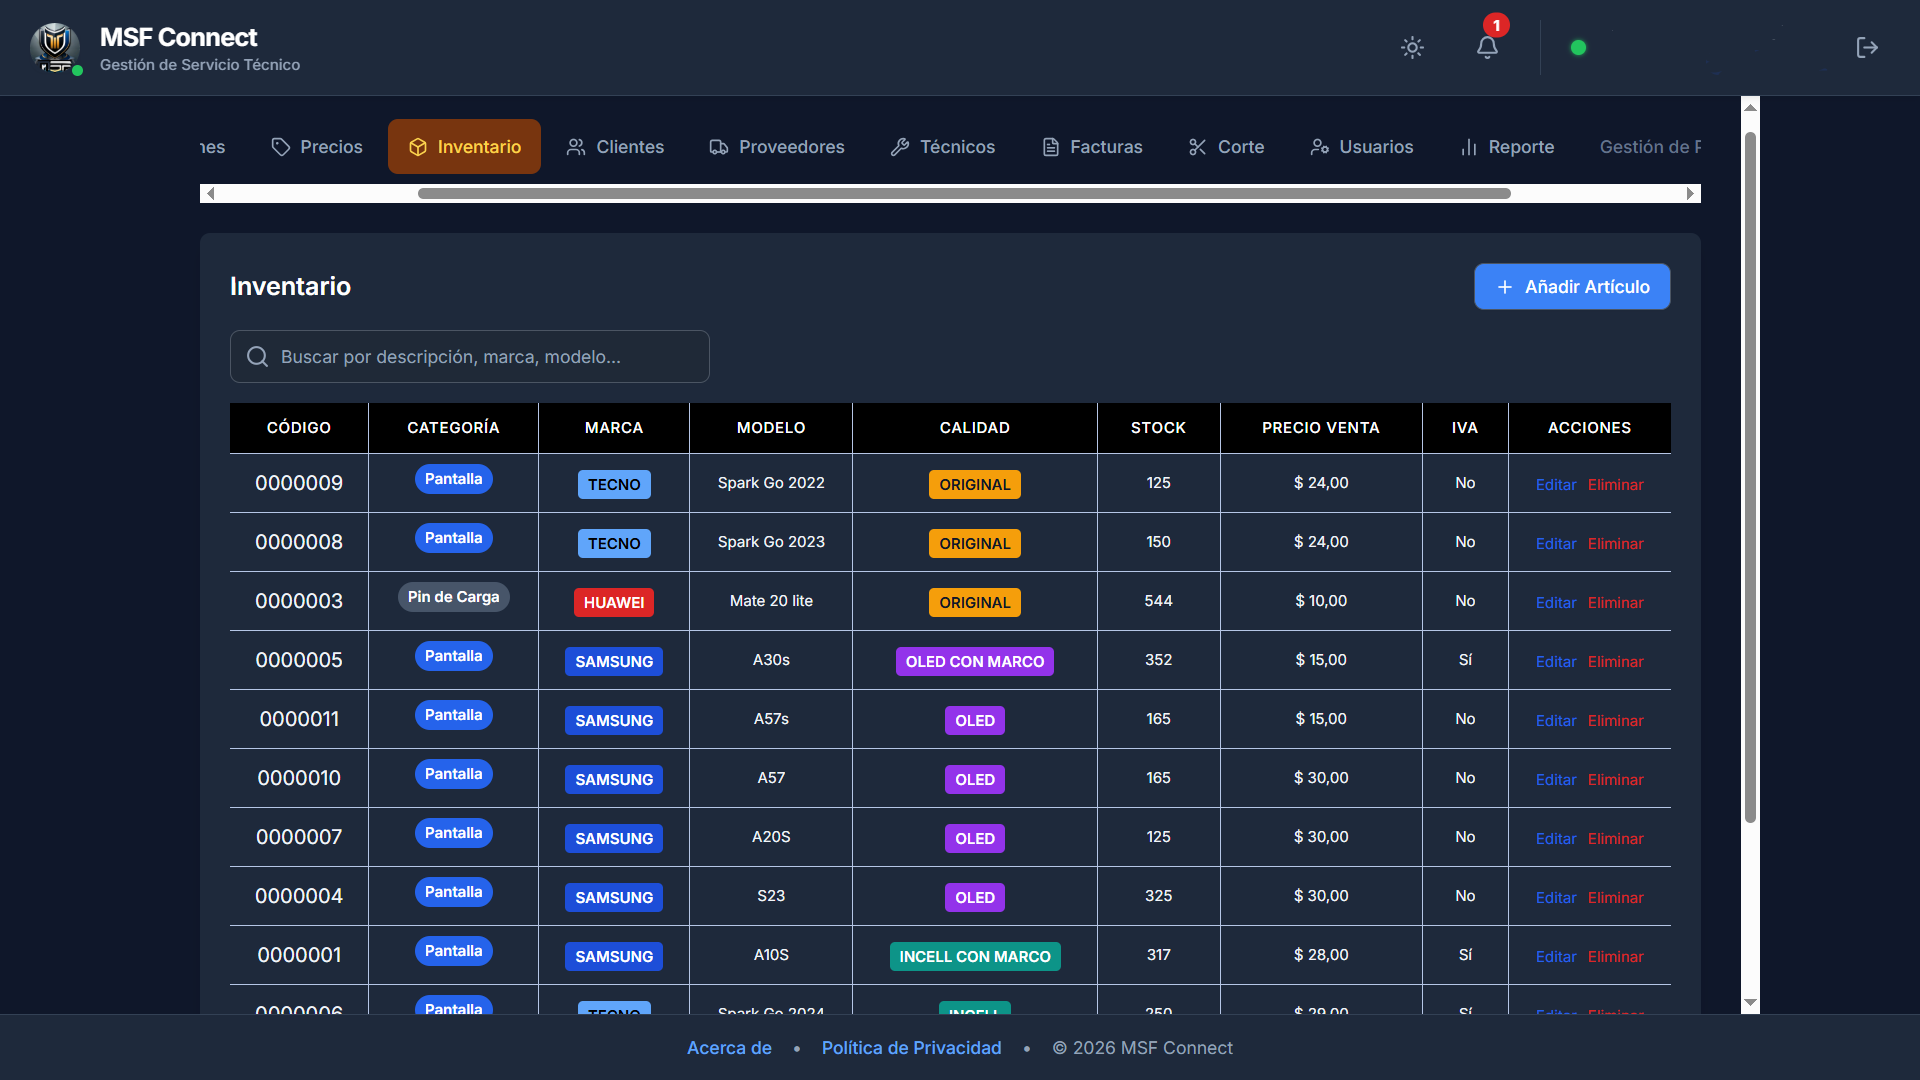Click the red notification badge
Image resolution: width=1920 pixels, height=1080 pixels.
pyautogui.click(x=1496, y=25)
